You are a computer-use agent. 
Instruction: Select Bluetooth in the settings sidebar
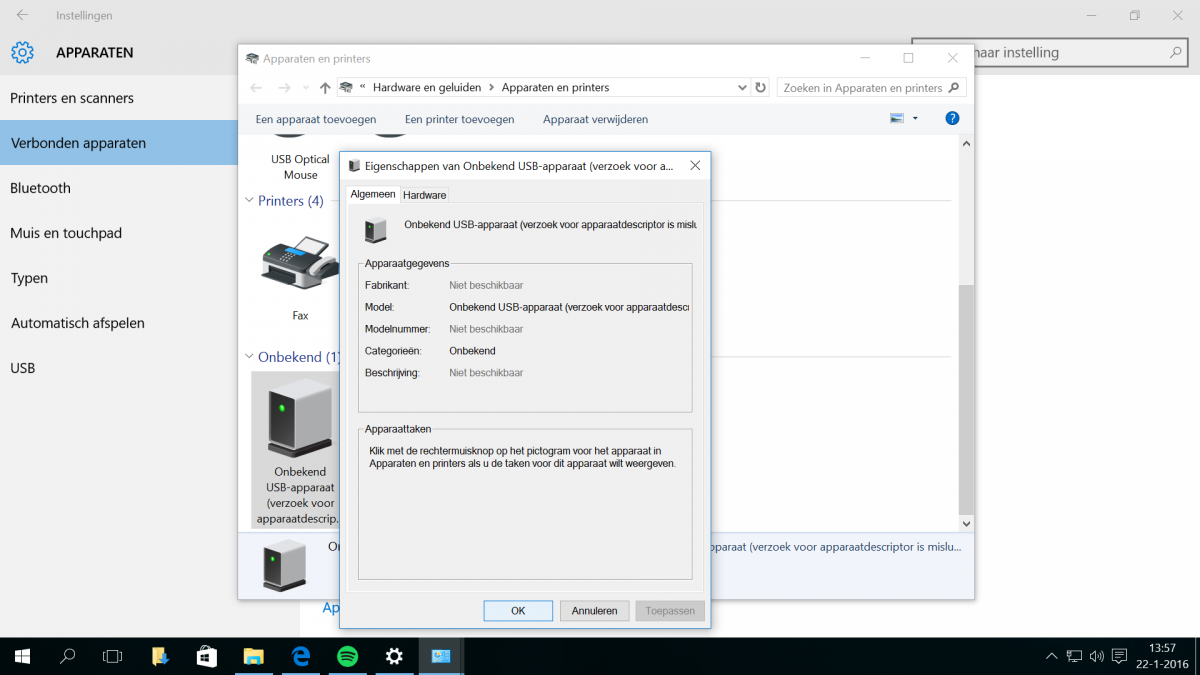pyautogui.click(x=40, y=188)
